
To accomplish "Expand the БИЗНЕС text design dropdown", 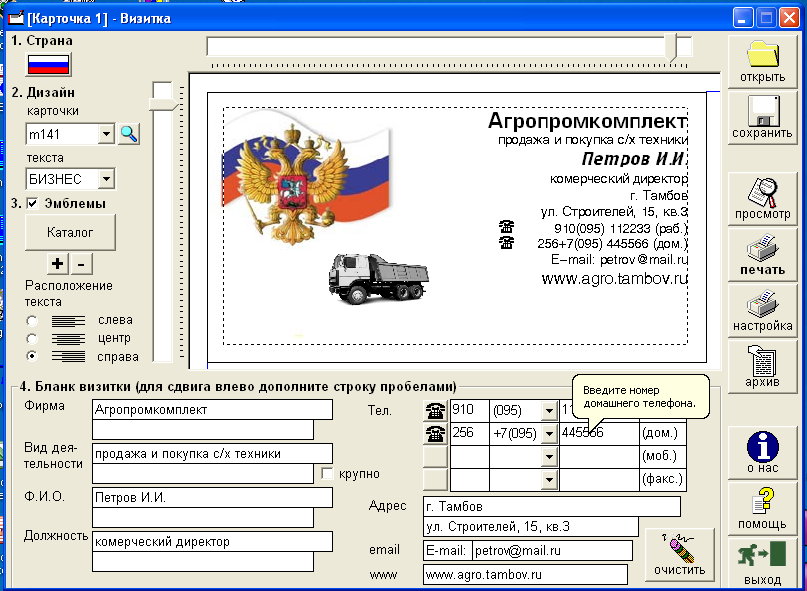I will (106, 179).
